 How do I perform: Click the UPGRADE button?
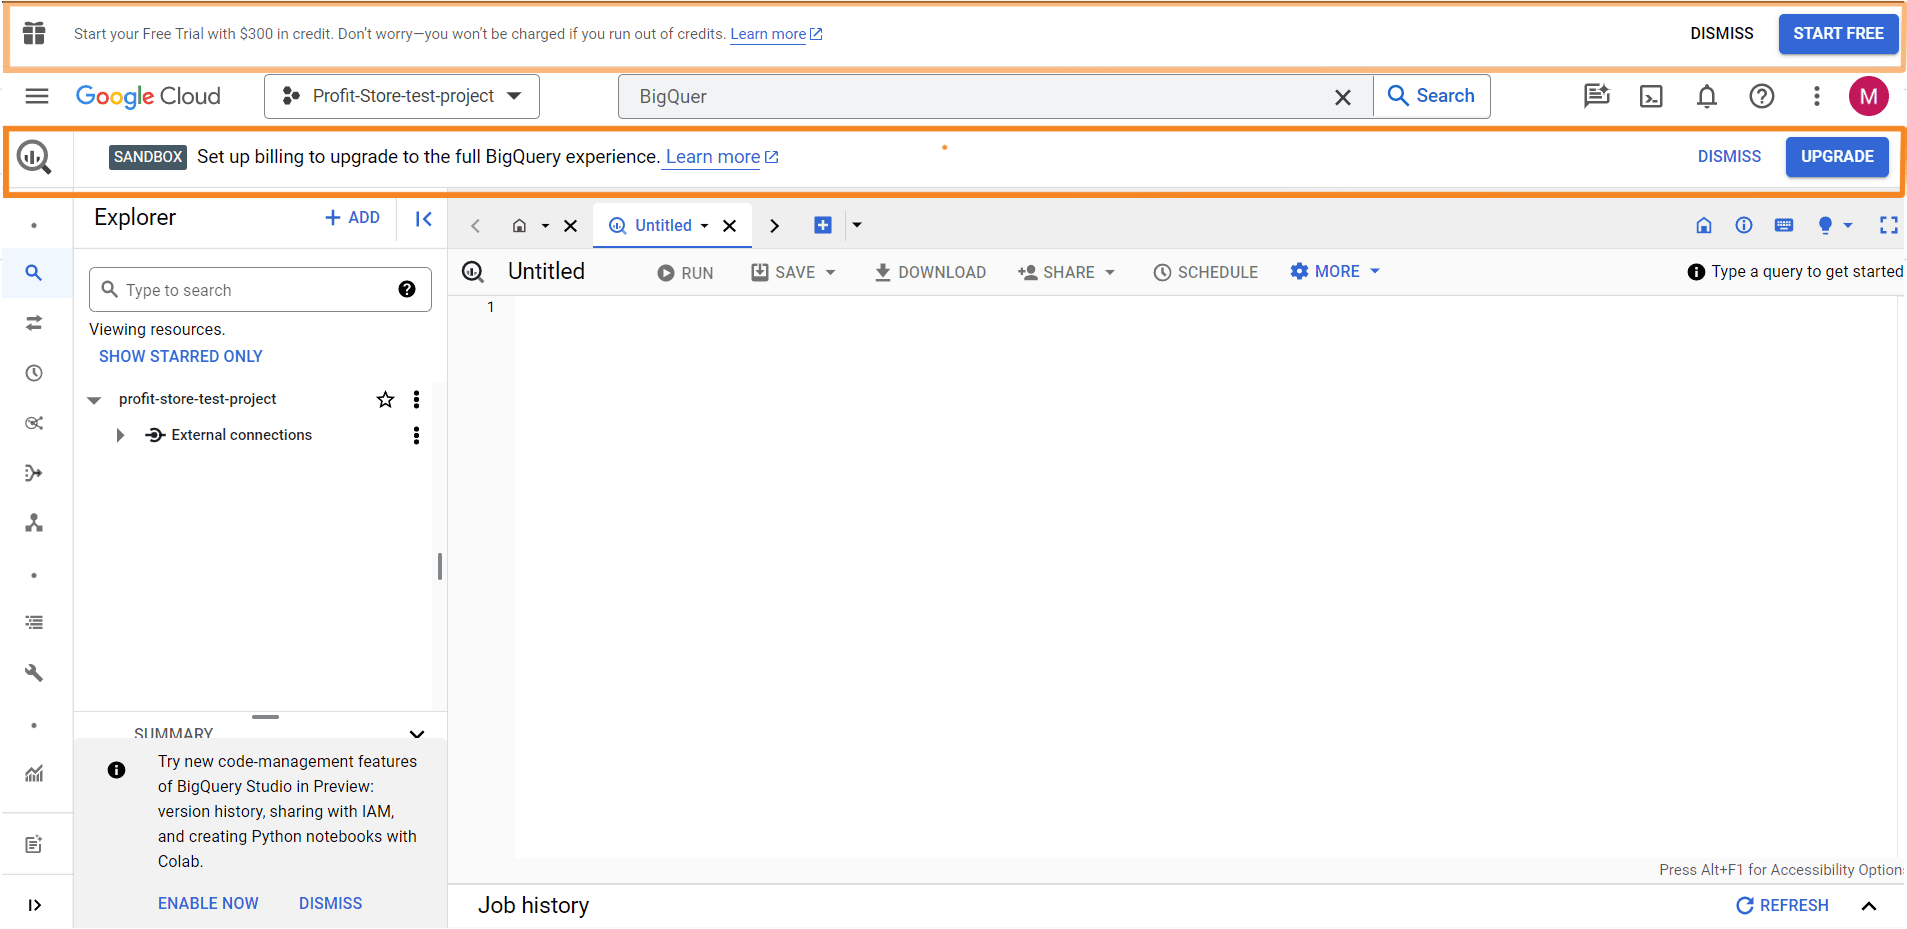pos(1837,157)
